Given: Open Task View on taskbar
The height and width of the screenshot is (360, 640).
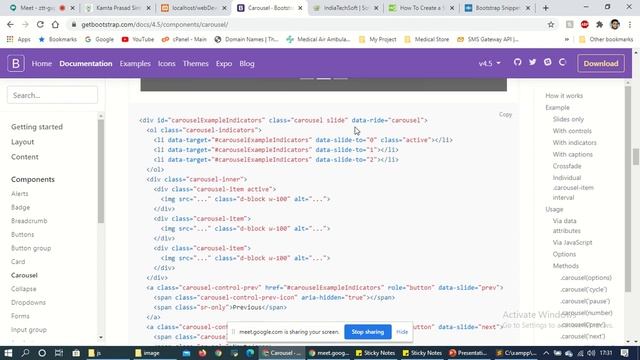Looking at the screenshot, I should (x=59, y=353).
